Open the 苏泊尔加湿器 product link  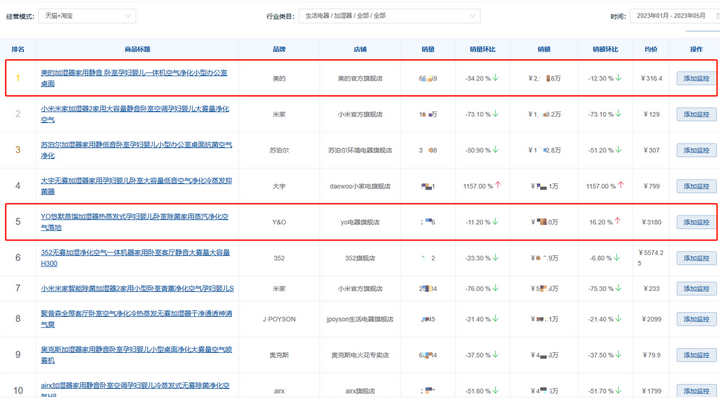[136, 150]
